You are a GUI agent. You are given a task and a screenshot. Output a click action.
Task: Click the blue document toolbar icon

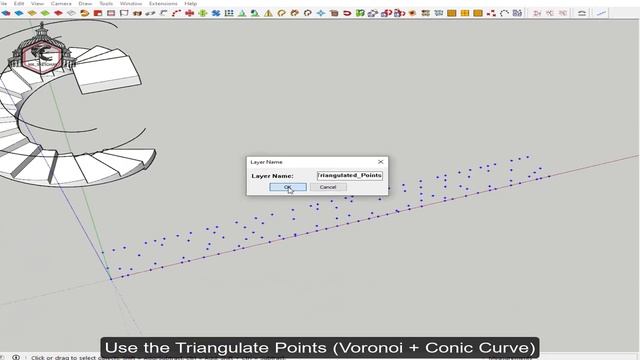pos(517,13)
